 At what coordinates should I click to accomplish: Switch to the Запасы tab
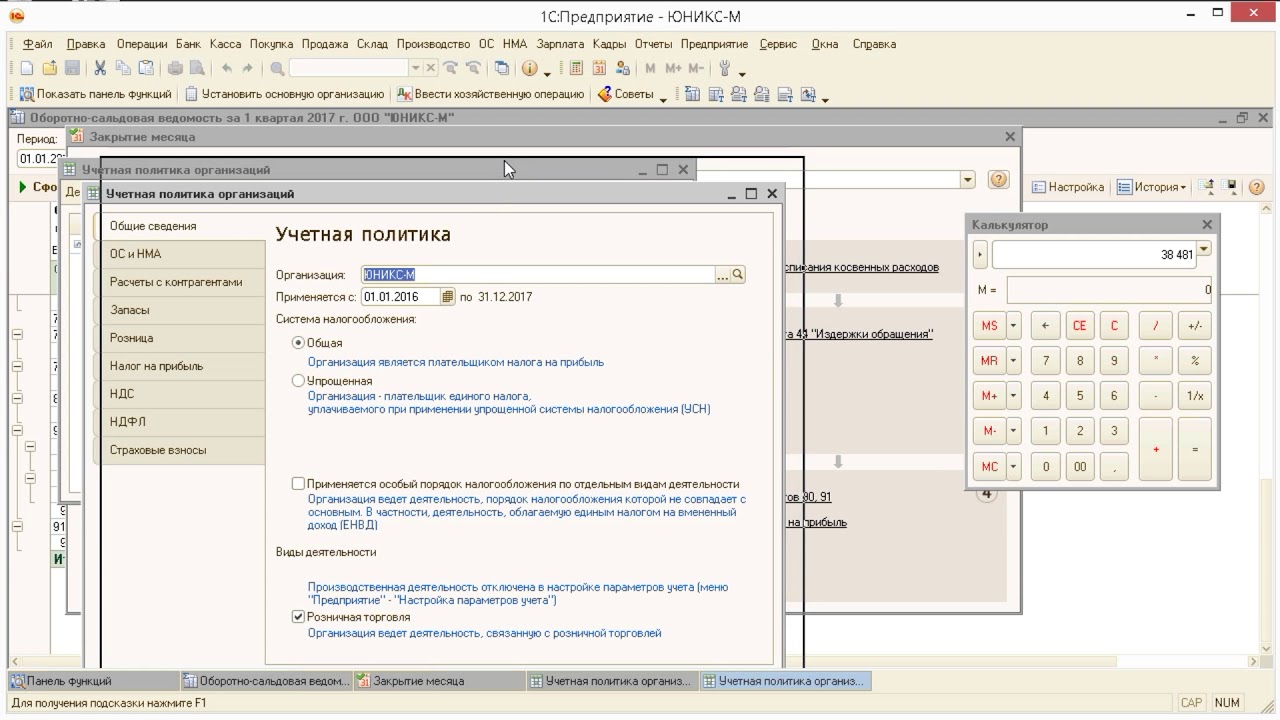(x=180, y=310)
